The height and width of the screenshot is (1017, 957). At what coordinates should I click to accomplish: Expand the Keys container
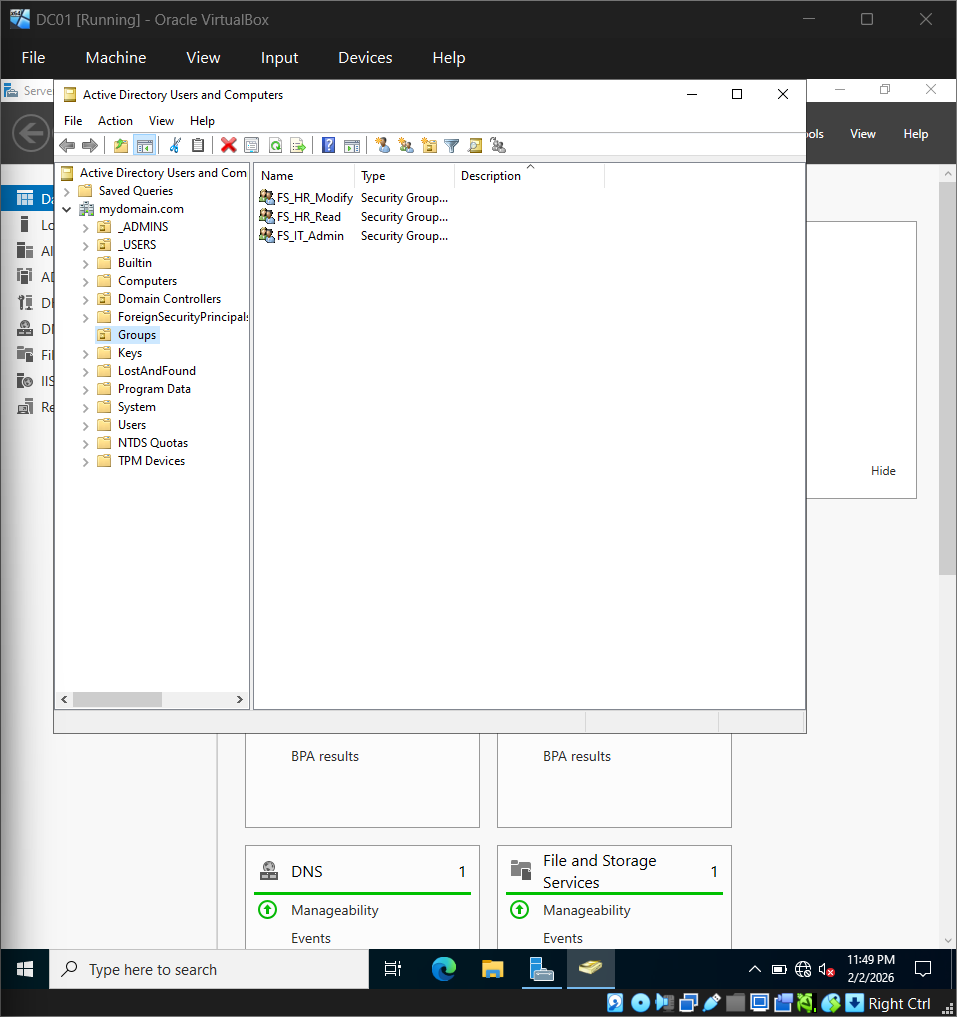pos(86,354)
